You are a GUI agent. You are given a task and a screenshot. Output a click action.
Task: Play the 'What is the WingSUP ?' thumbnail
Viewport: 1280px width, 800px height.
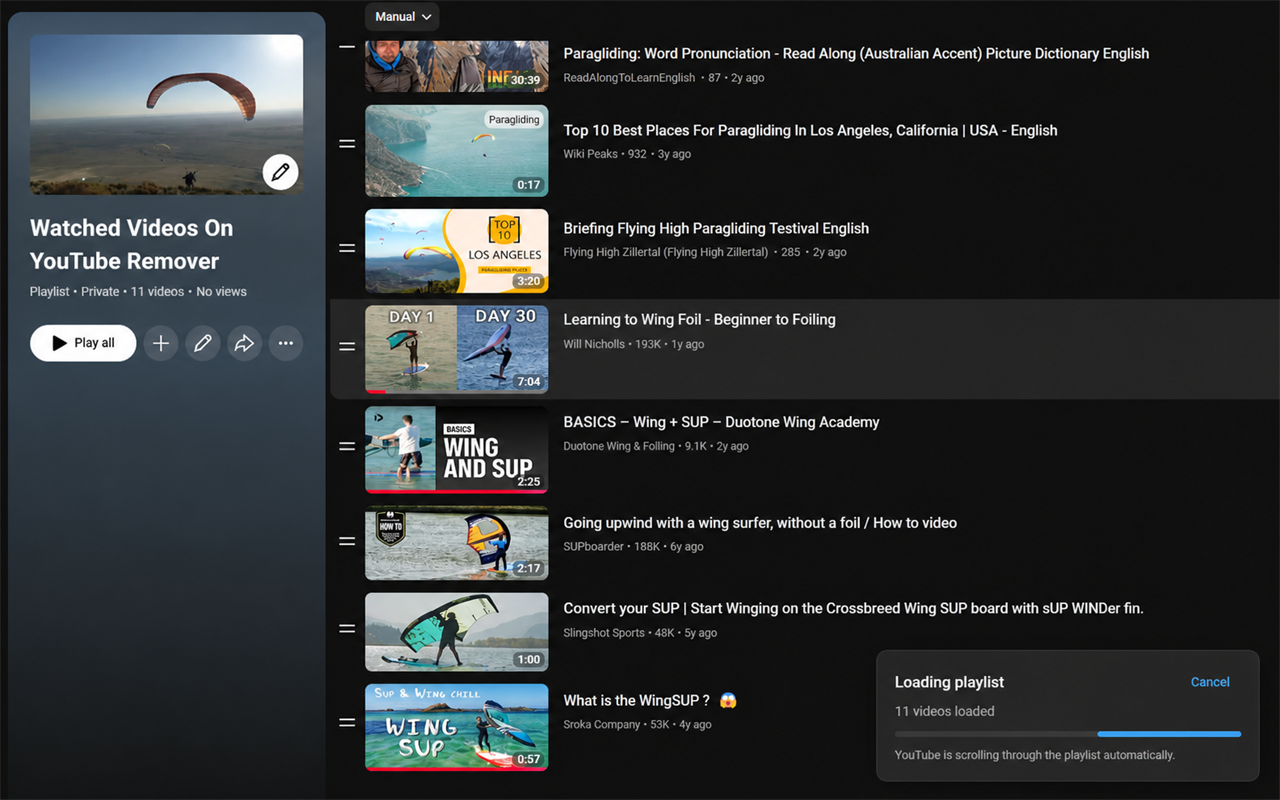click(x=457, y=727)
